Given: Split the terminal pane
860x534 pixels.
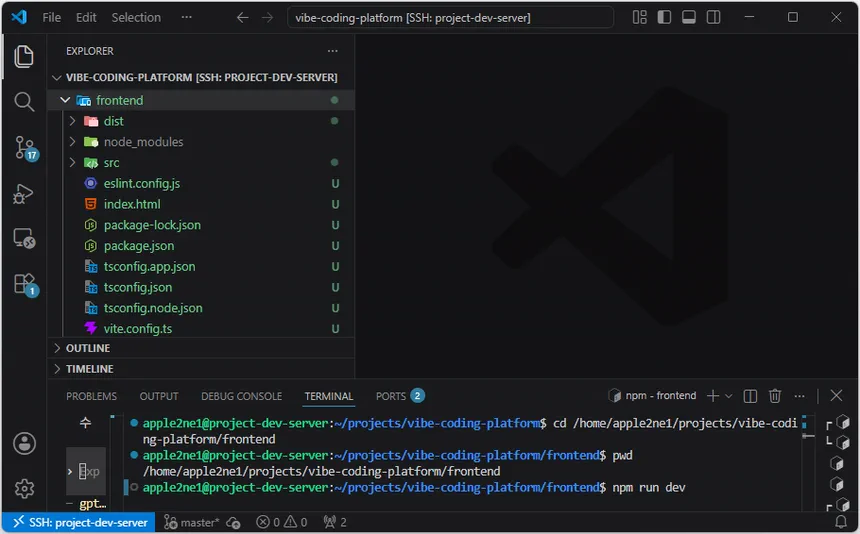Looking at the screenshot, I should coord(750,396).
